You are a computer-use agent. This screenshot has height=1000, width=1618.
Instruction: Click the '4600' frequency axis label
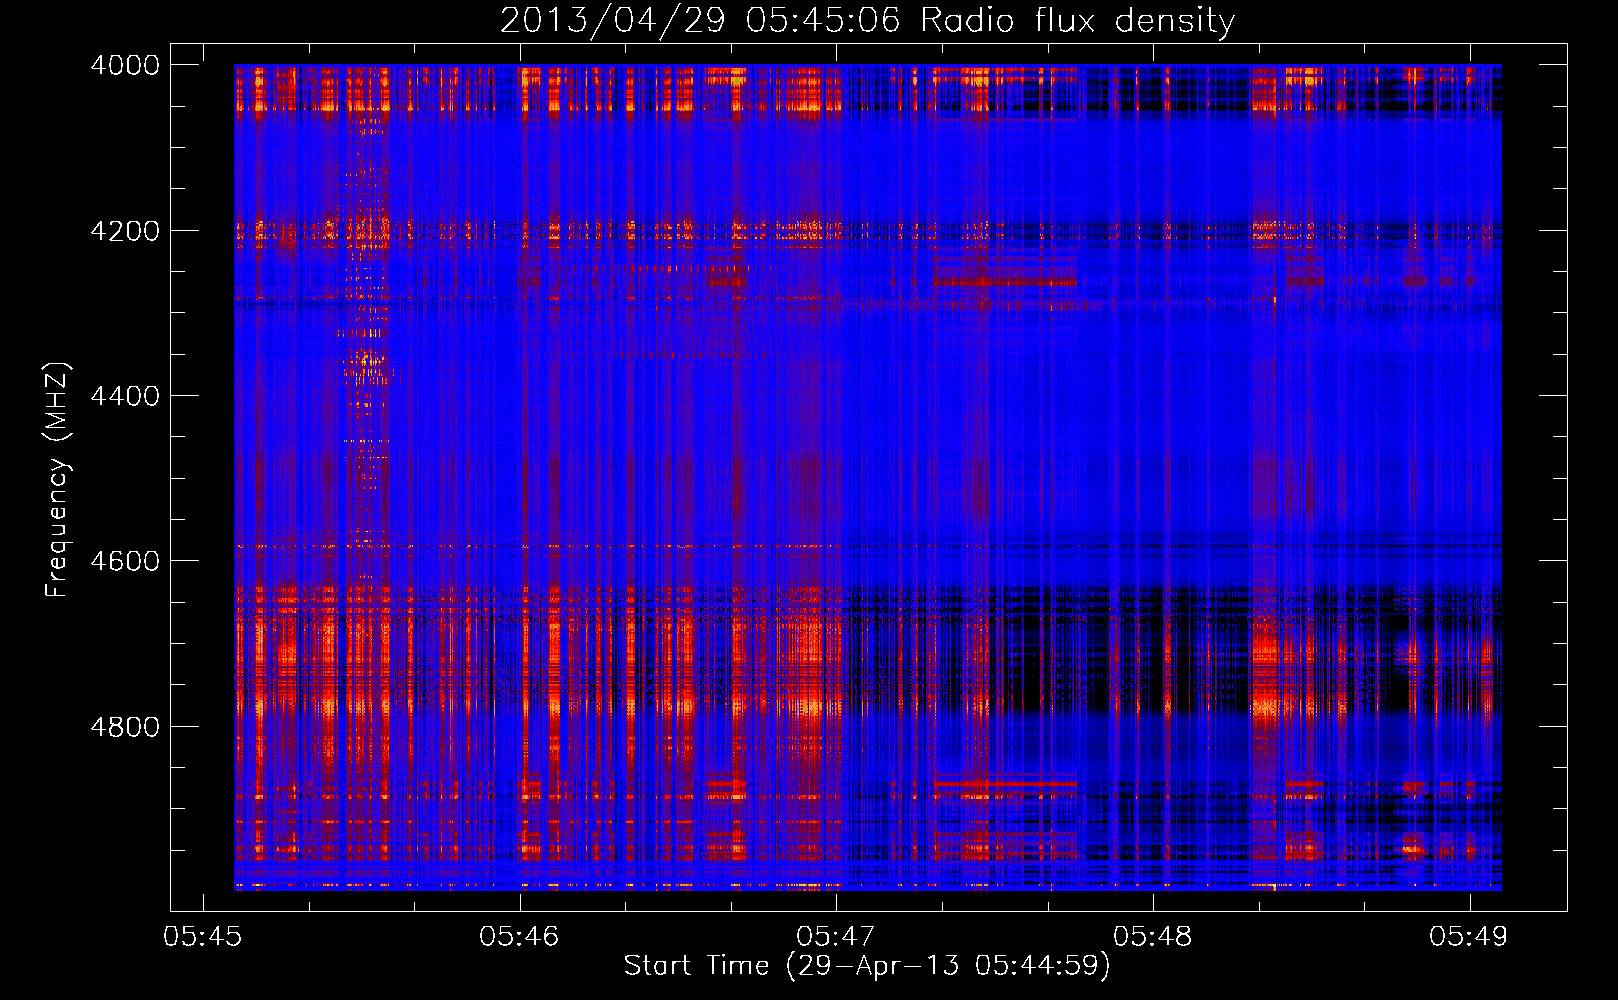point(125,561)
